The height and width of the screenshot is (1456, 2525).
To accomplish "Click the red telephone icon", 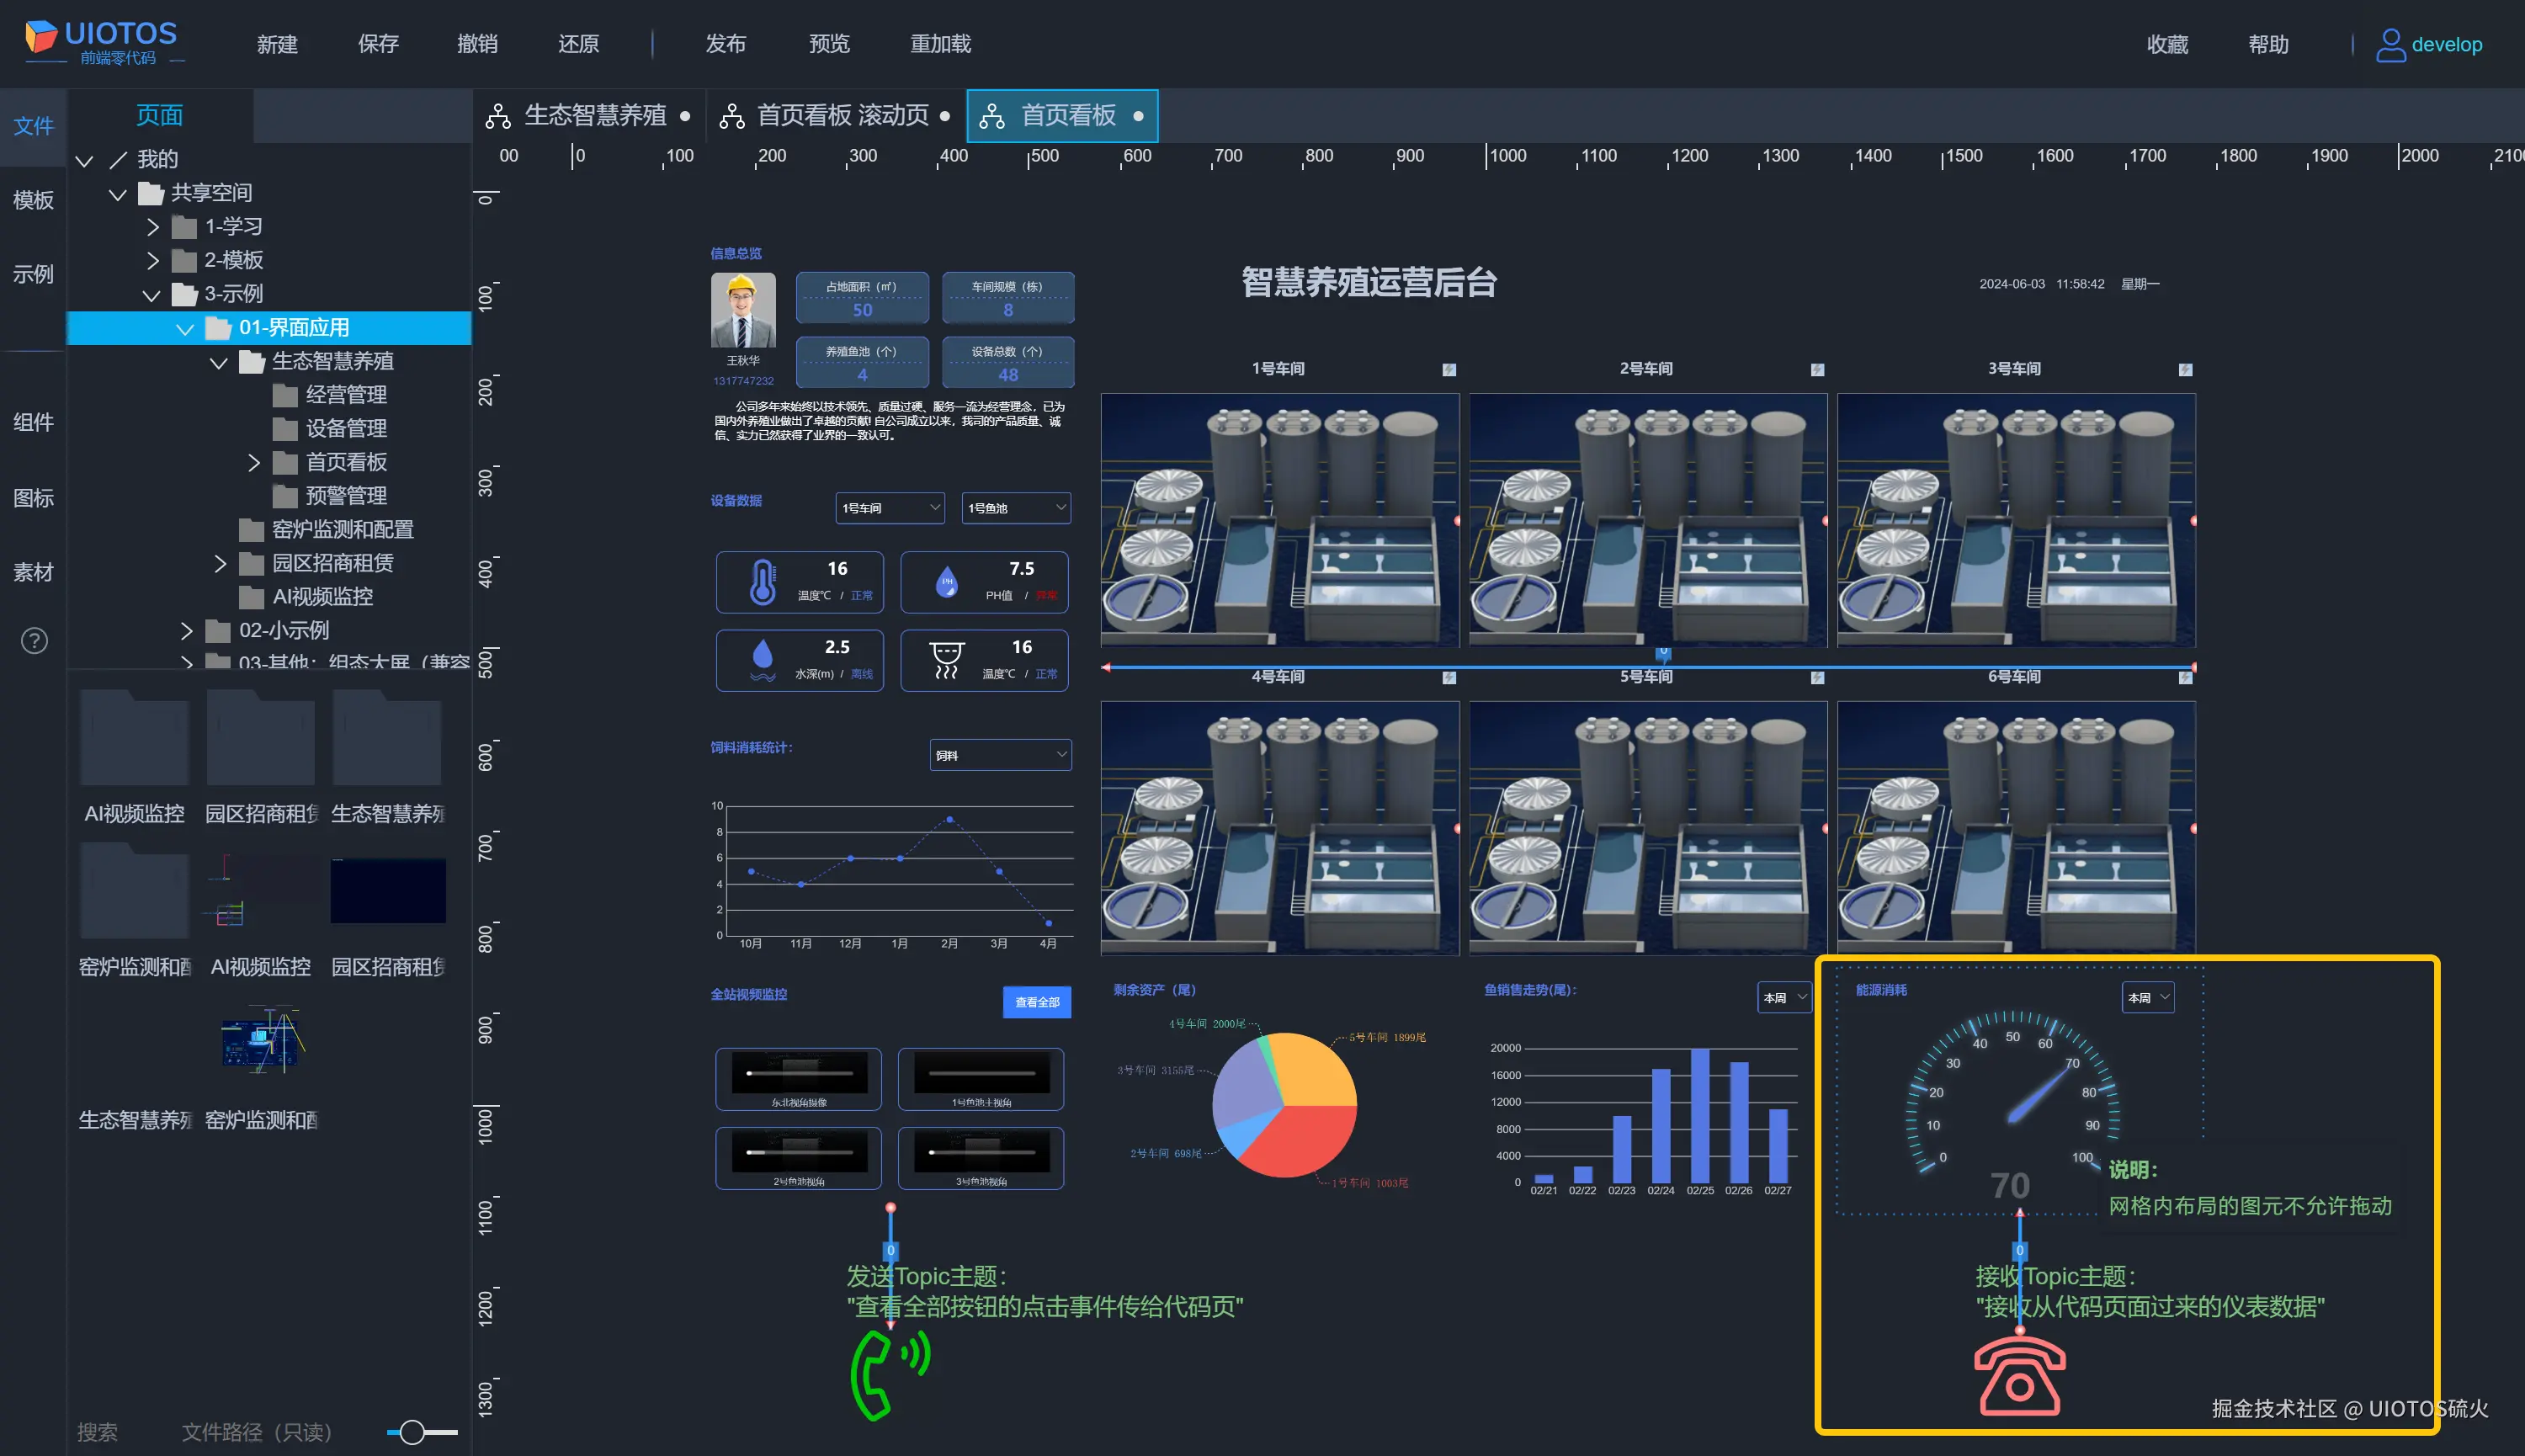I will pos(2019,1377).
